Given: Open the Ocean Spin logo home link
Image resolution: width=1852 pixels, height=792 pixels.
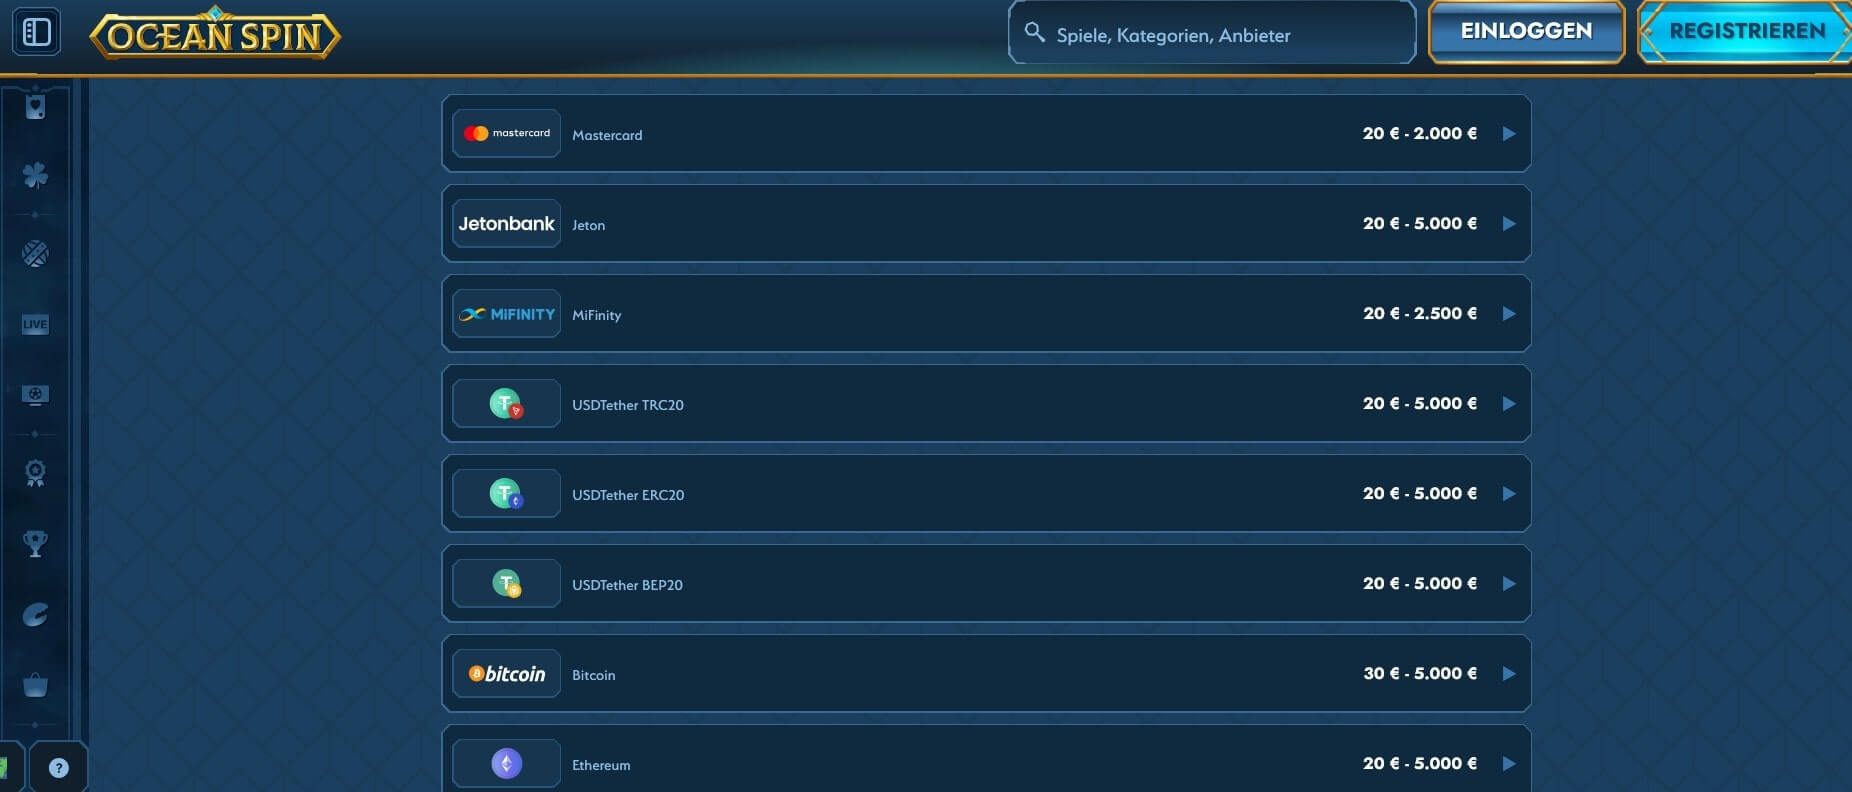Looking at the screenshot, I should point(215,34).
